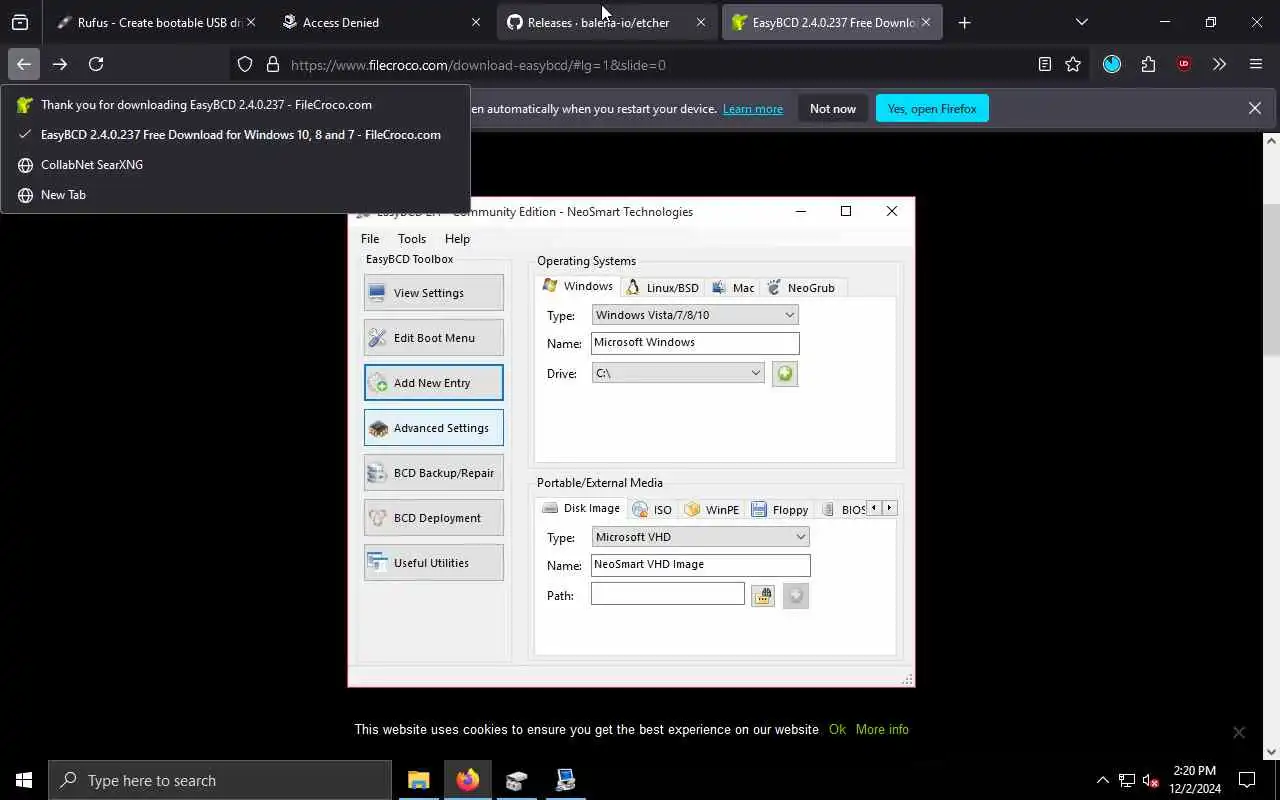Click the volume icon in system tray
This screenshot has height=800, width=1280.
pyautogui.click(x=1150, y=781)
